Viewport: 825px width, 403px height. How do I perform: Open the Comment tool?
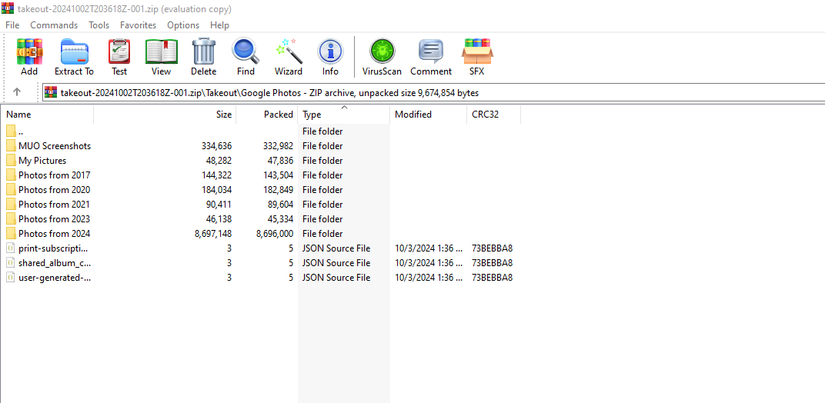point(431,52)
